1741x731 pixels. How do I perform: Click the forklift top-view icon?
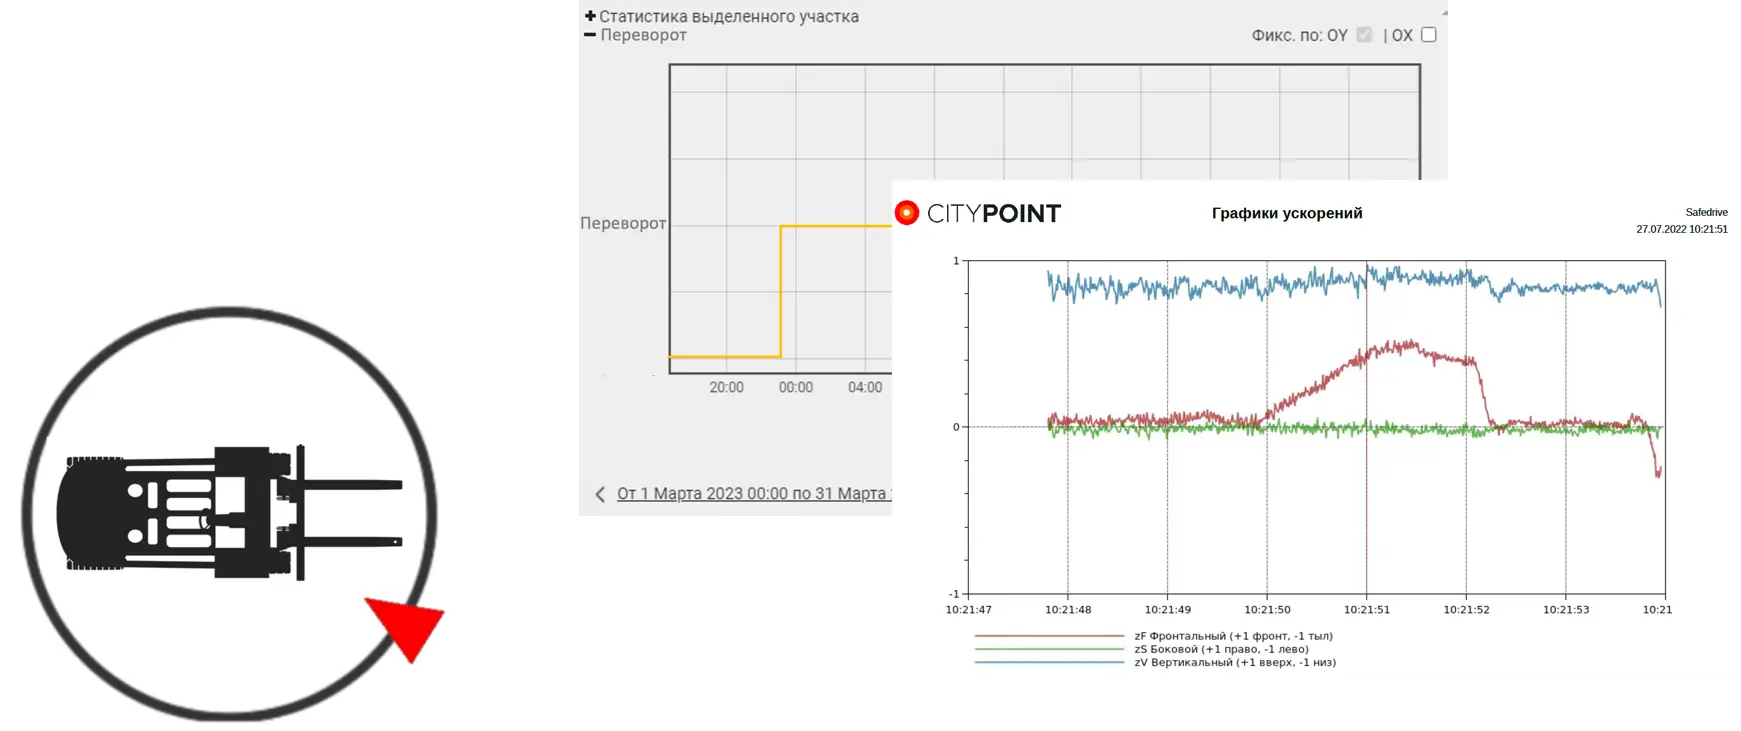point(230,513)
